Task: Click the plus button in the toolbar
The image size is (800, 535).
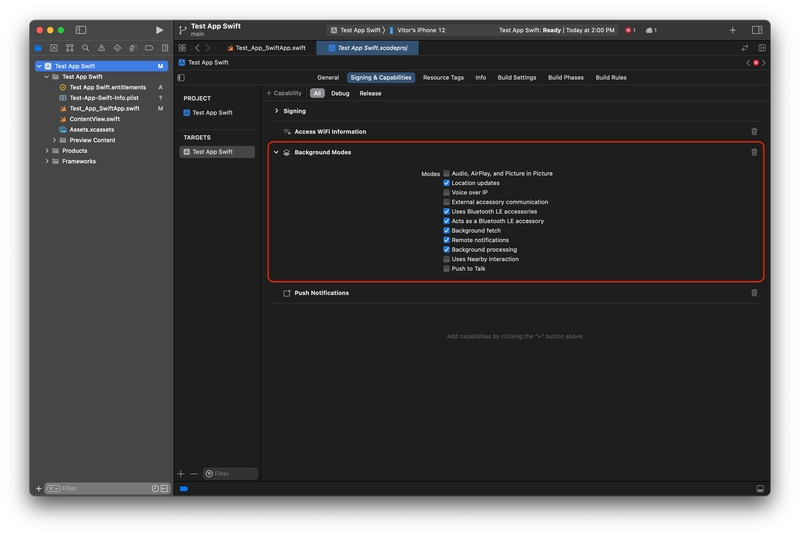Action: pyautogui.click(x=732, y=30)
